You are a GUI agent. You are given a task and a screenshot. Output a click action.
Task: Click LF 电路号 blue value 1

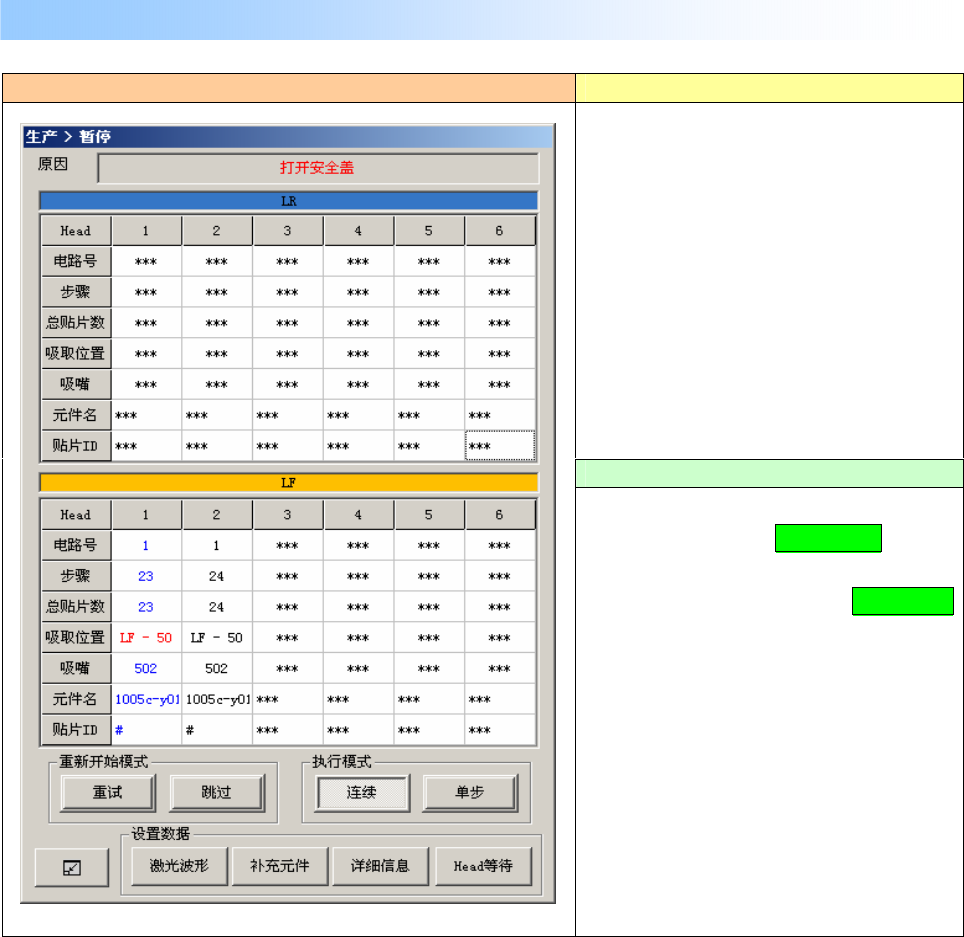(146, 545)
